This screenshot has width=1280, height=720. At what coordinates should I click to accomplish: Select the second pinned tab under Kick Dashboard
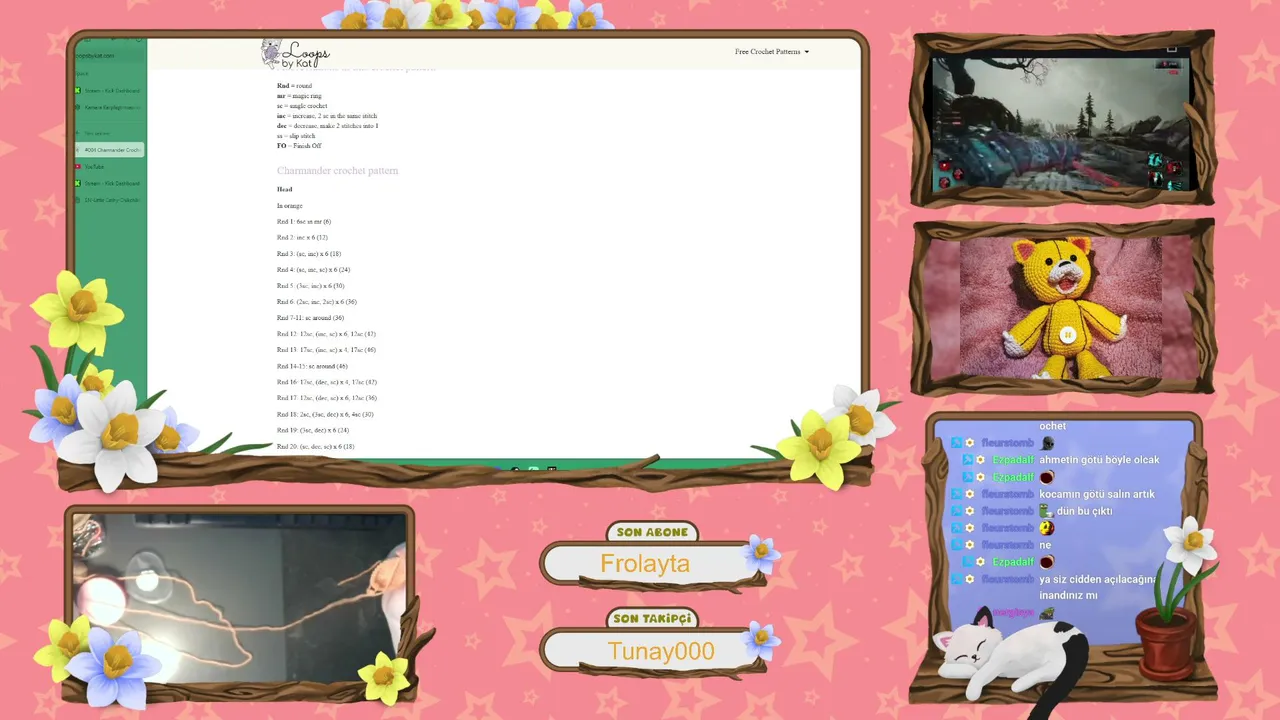pyautogui.click(x=109, y=107)
